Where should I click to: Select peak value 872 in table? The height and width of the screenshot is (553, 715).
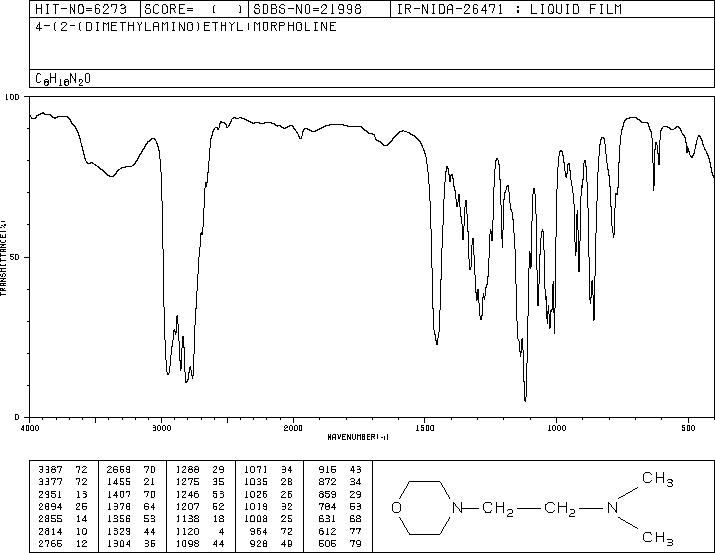pyautogui.click(x=327, y=482)
